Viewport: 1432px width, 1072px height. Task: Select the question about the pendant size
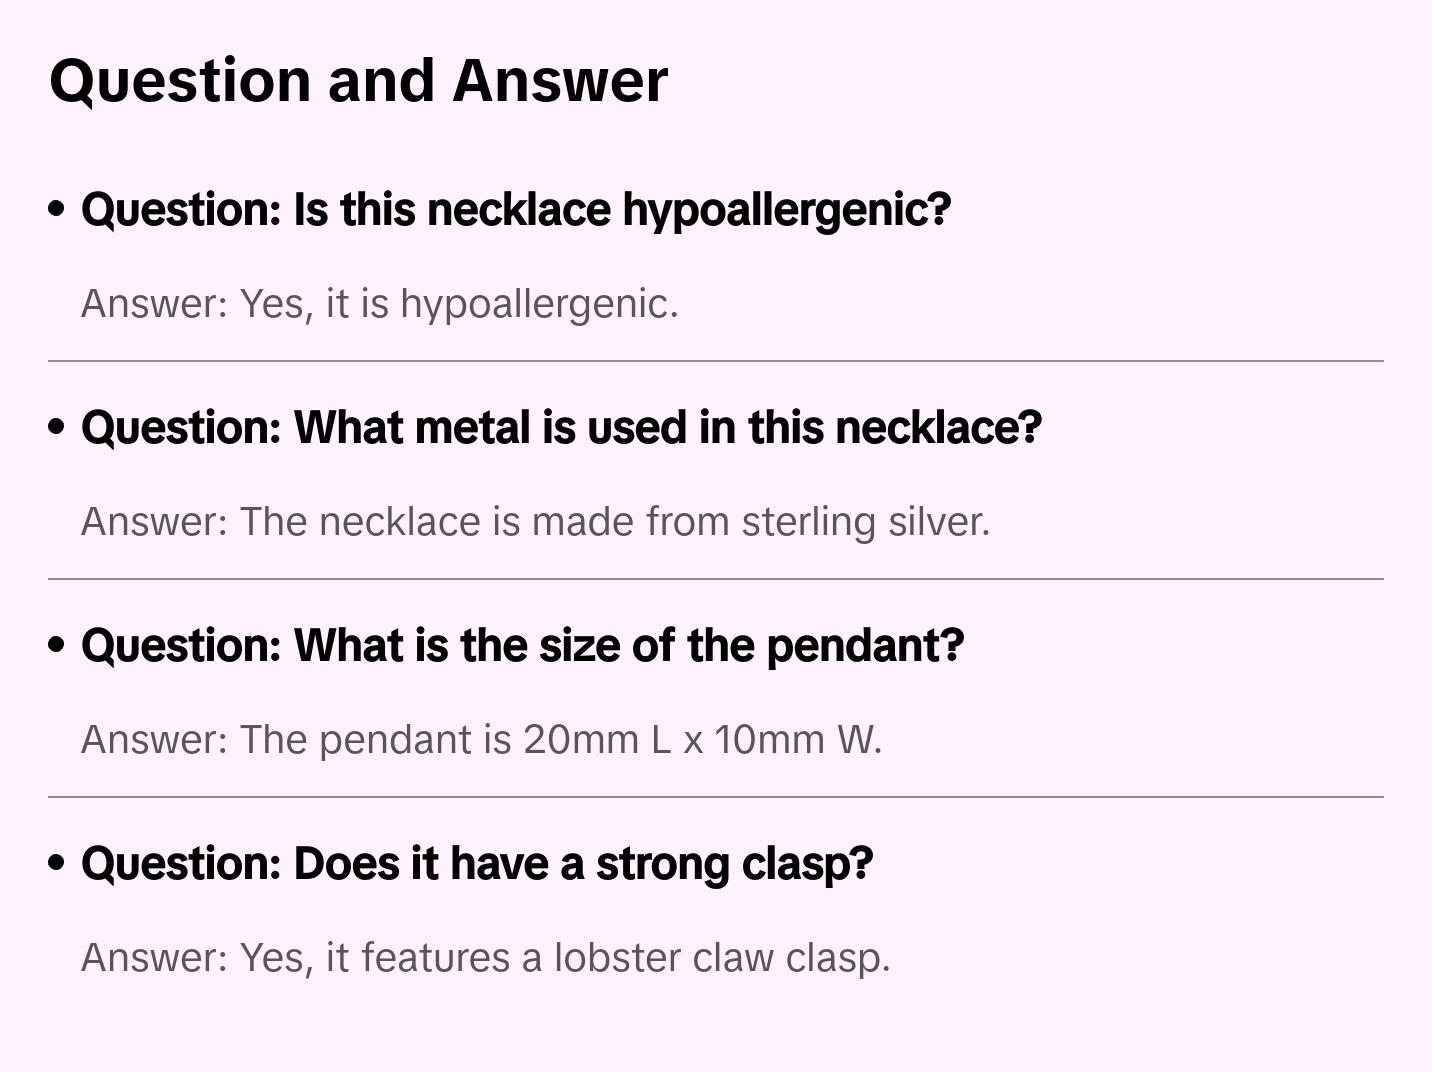[522, 646]
